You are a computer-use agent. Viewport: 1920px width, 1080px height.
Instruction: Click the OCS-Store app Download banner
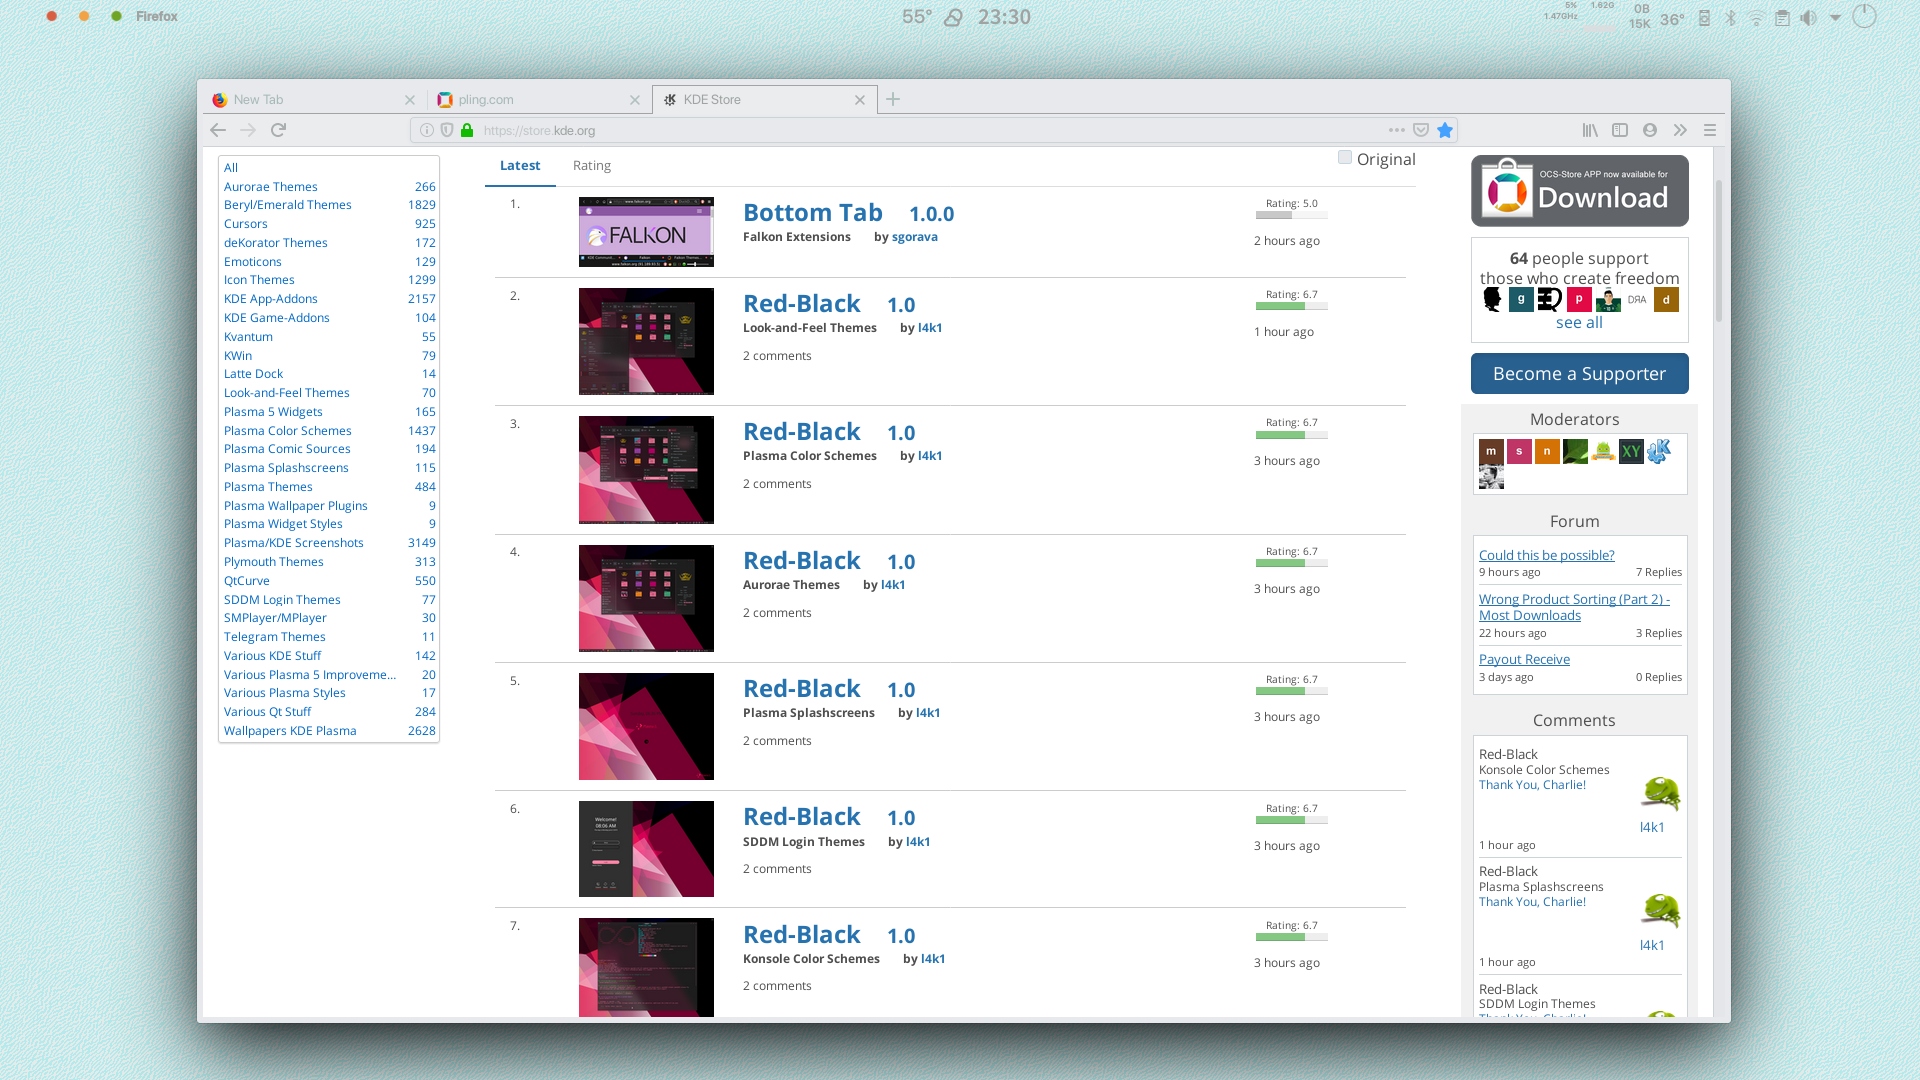(1580, 190)
